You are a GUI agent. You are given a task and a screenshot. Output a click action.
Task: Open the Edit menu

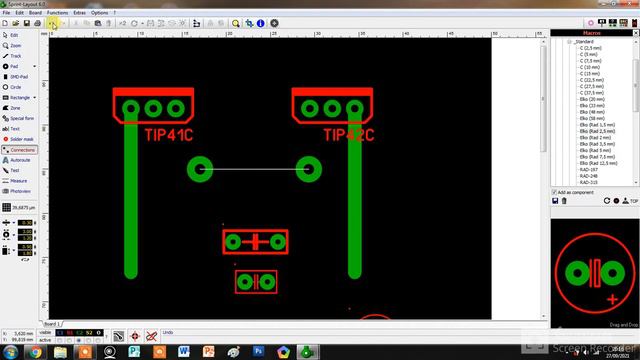pos(19,13)
